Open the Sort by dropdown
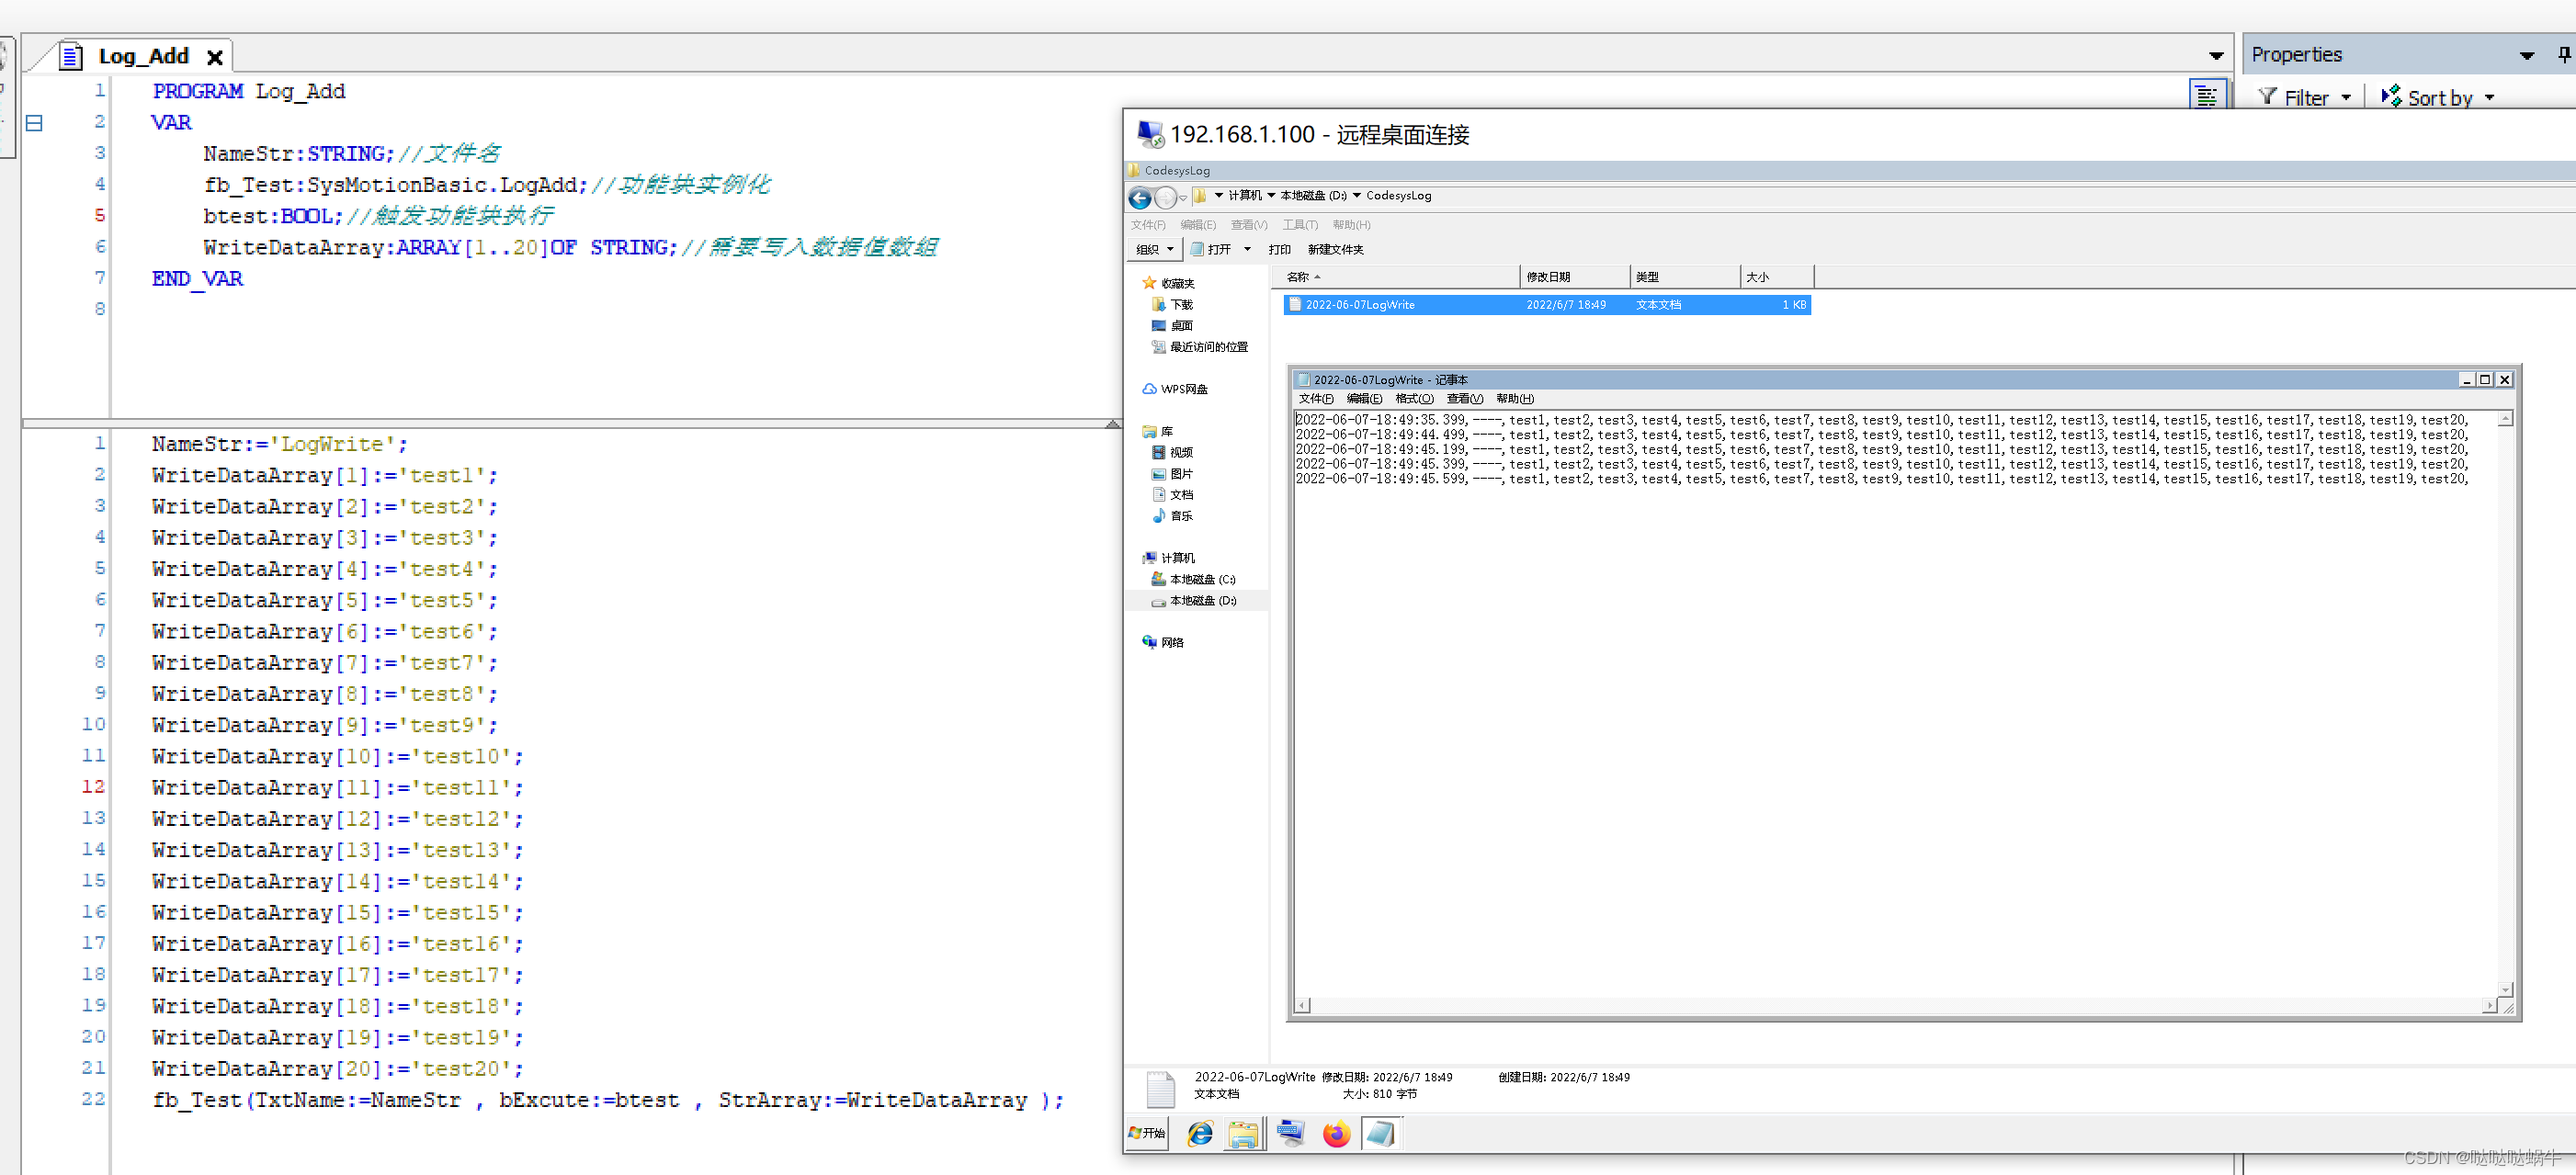The image size is (2576, 1175). pyautogui.click(x=2439, y=97)
